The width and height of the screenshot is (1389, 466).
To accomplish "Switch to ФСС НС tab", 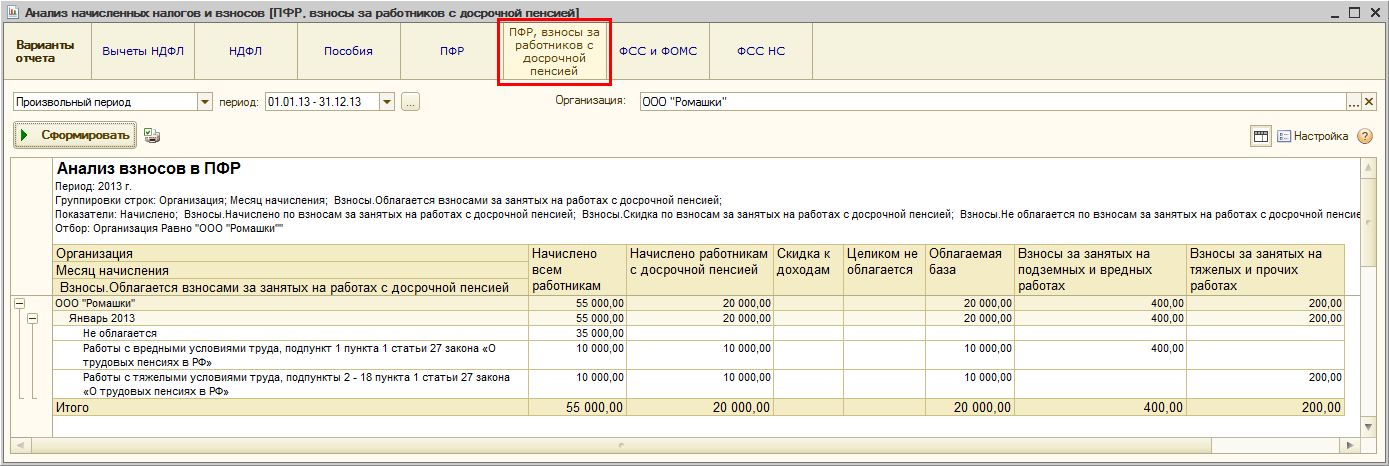I will point(761,51).
